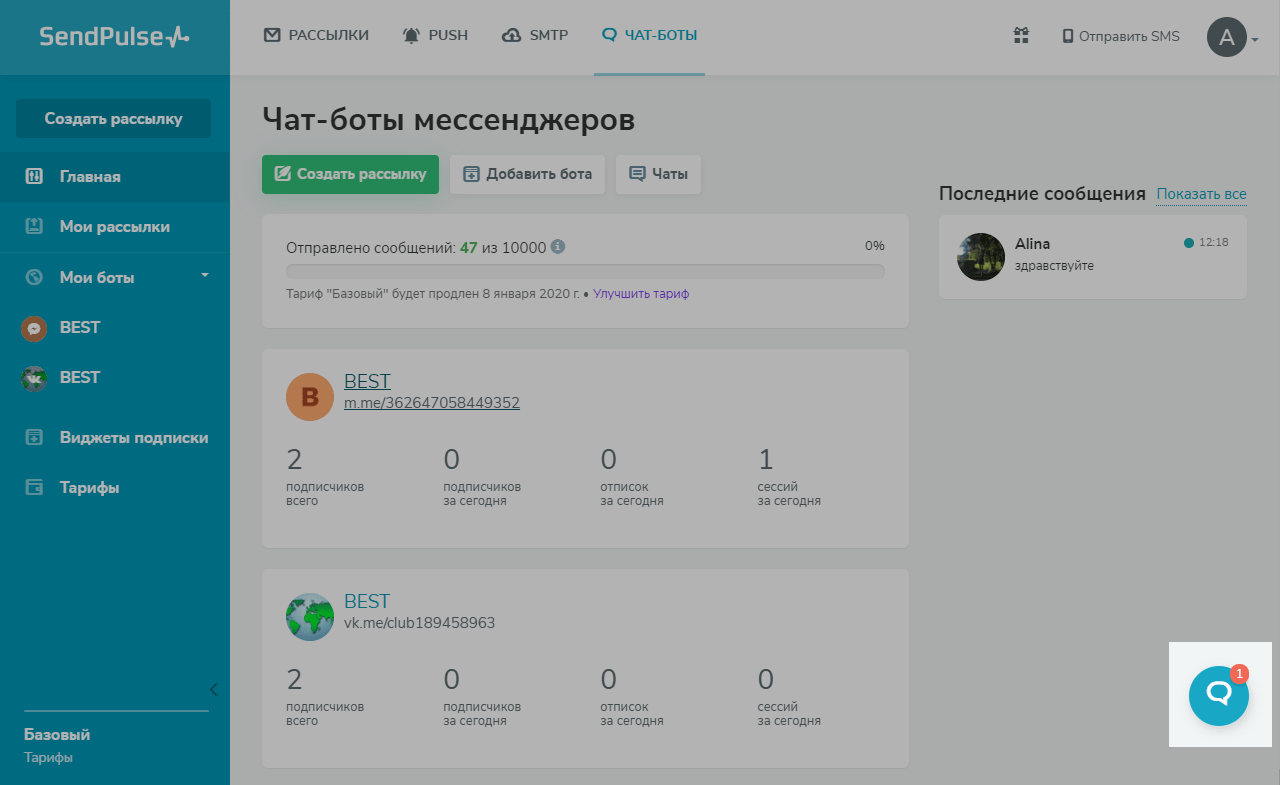1280x785 pixels.
Task: Open the Улучшить тариф link
Action: pyautogui.click(x=641, y=294)
